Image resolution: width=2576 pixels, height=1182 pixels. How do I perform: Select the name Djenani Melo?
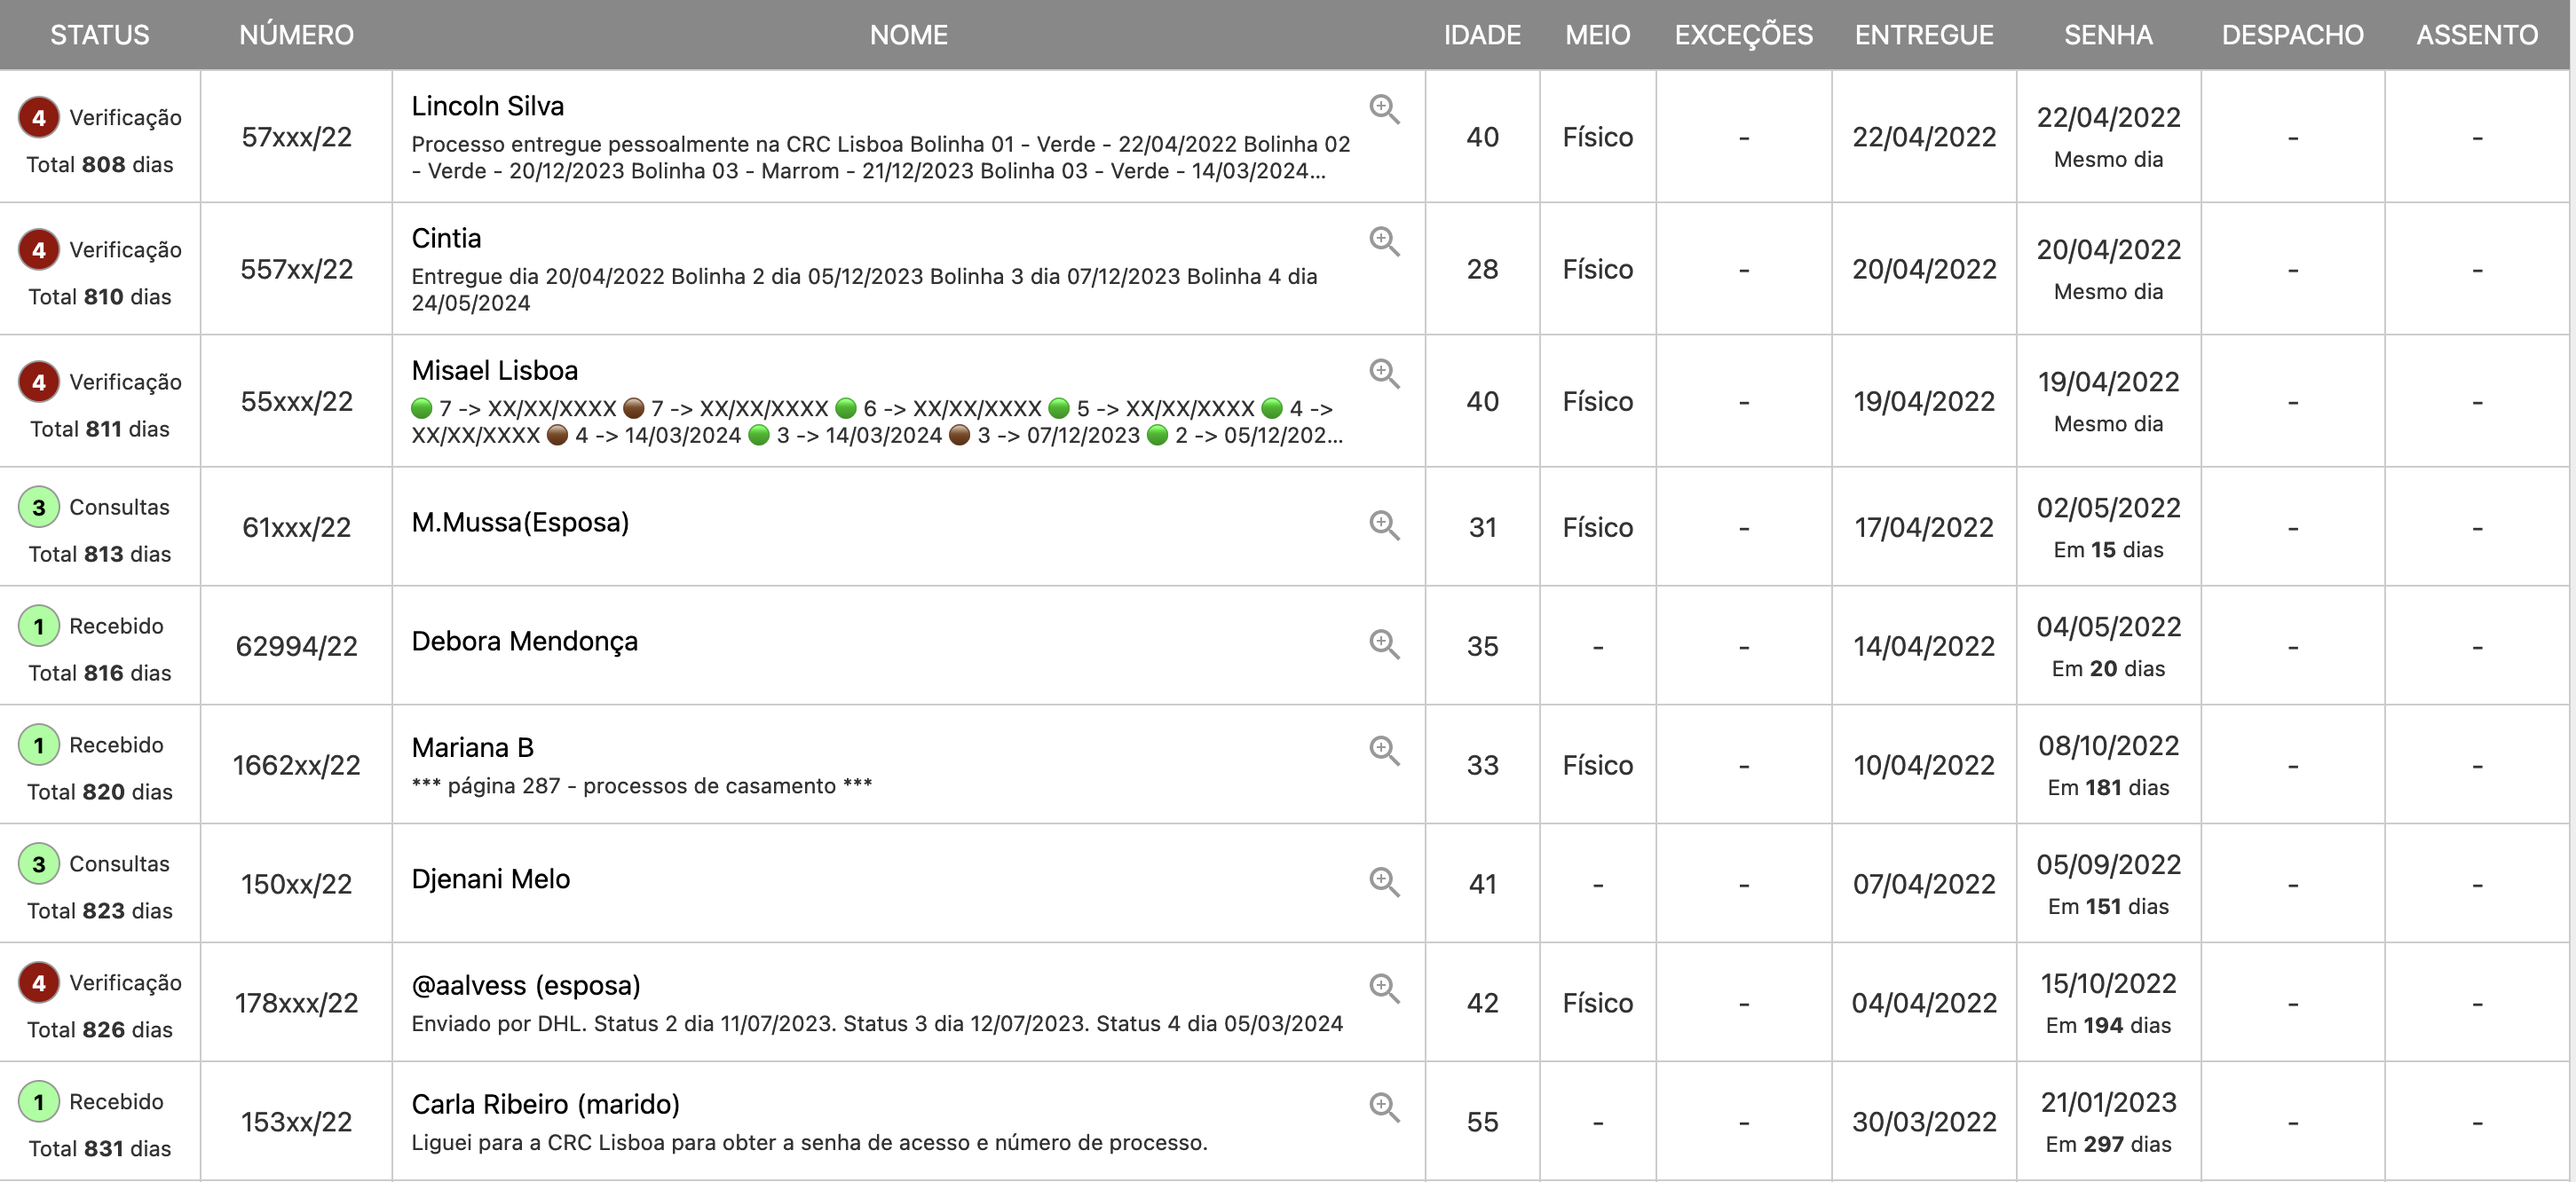click(x=490, y=879)
